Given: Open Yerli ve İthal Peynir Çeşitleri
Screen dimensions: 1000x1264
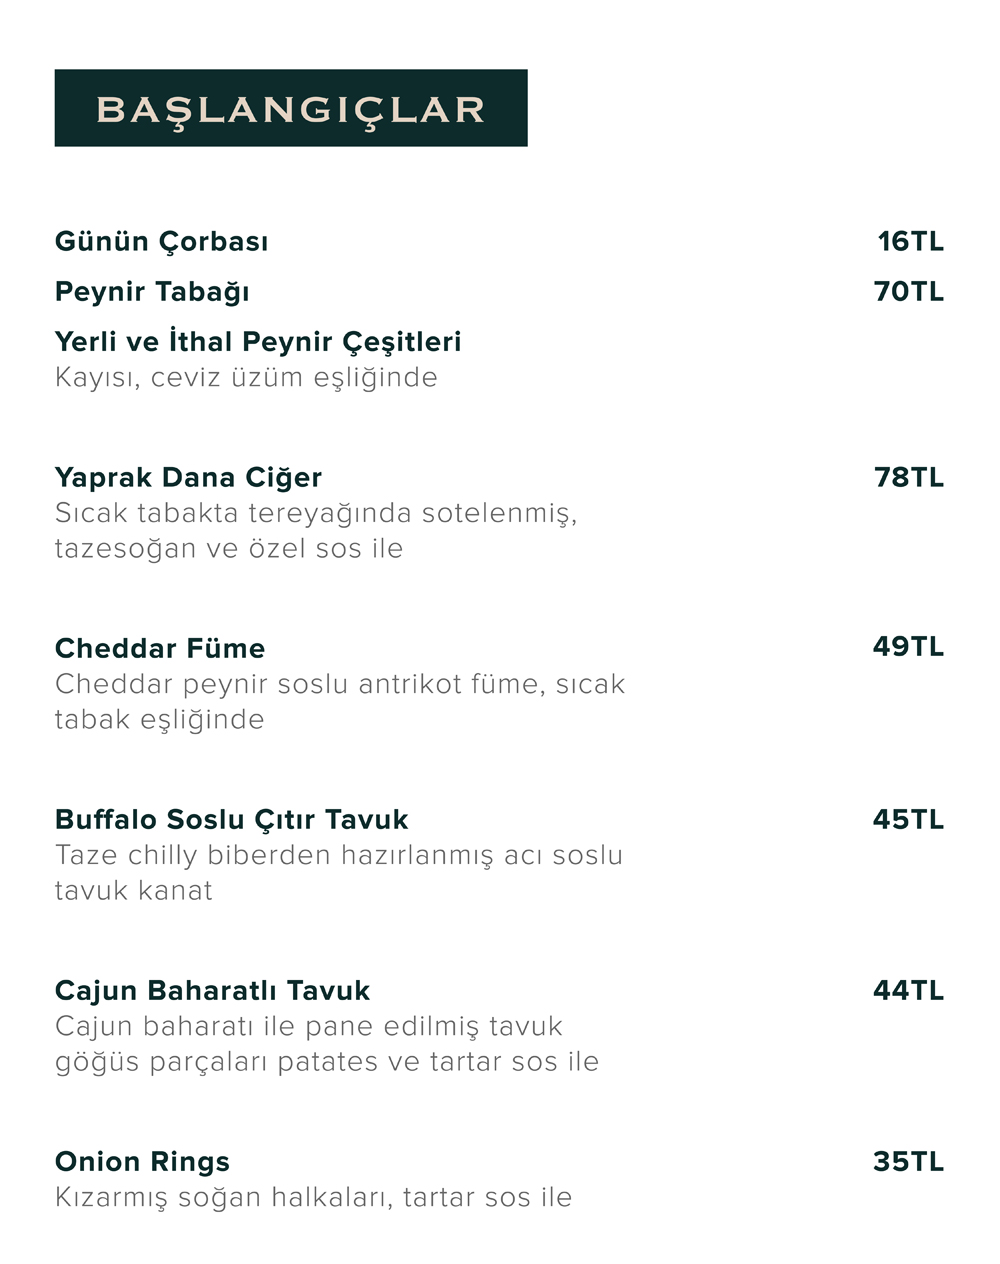Looking at the screenshot, I should tap(258, 341).
